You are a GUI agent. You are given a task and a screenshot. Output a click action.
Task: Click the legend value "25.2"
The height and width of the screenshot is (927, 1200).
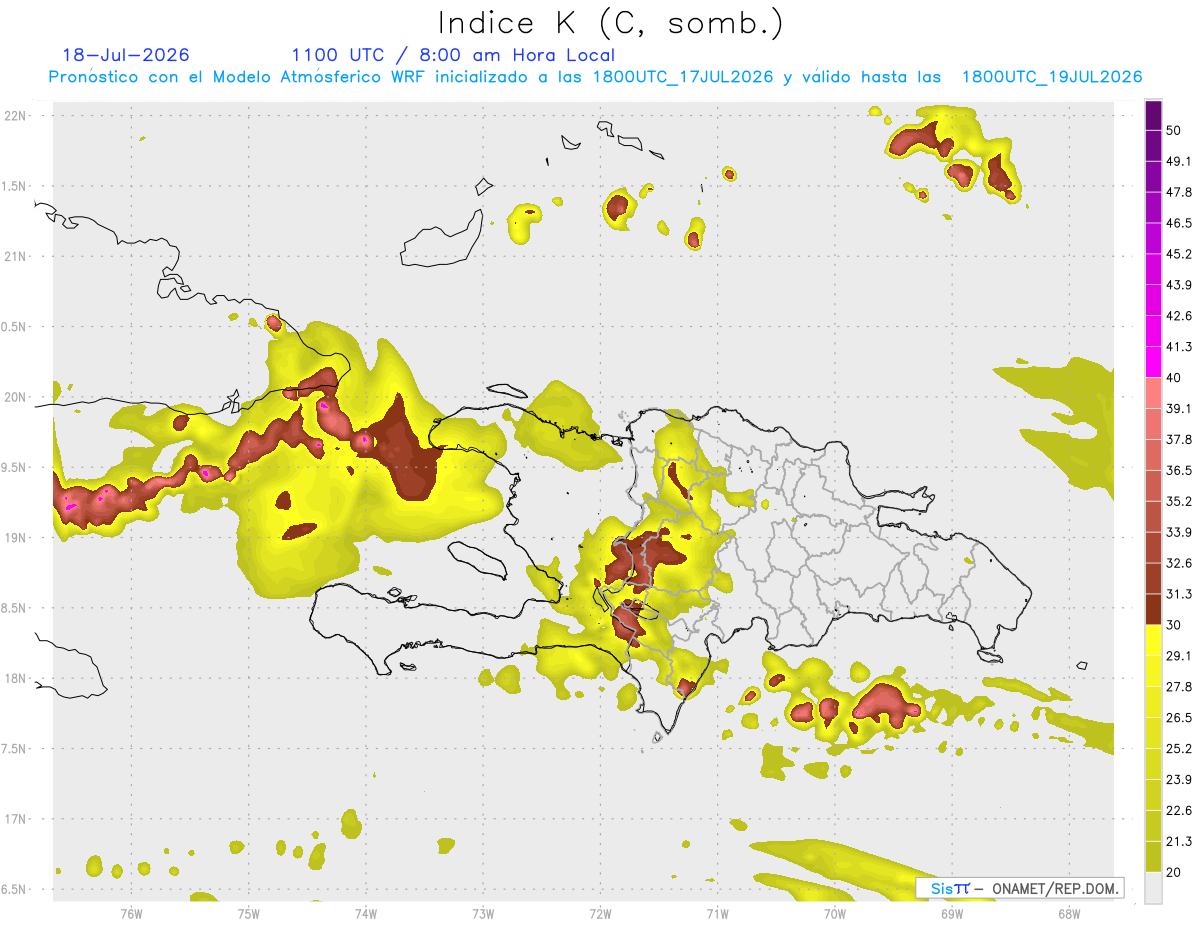click(1178, 749)
